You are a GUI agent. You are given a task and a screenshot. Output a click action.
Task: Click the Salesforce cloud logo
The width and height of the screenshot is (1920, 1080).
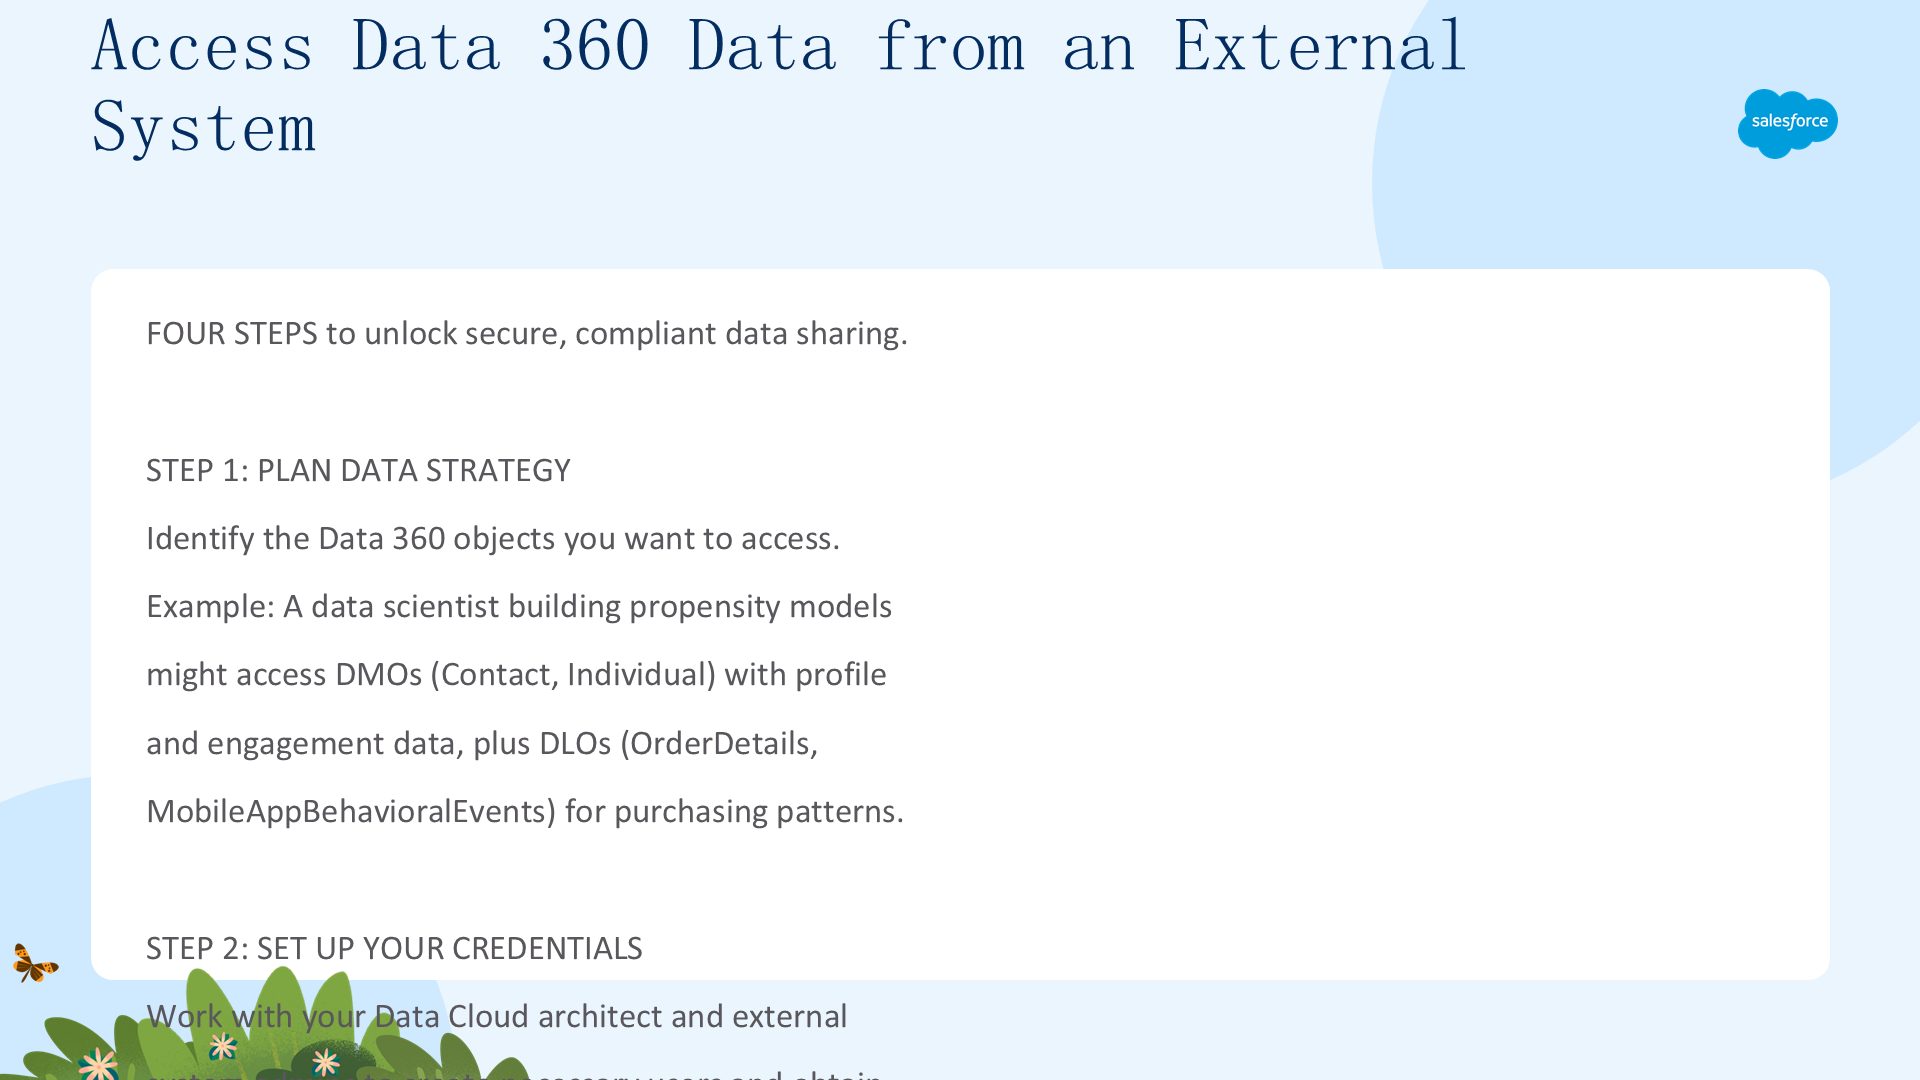pyautogui.click(x=1787, y=123)
